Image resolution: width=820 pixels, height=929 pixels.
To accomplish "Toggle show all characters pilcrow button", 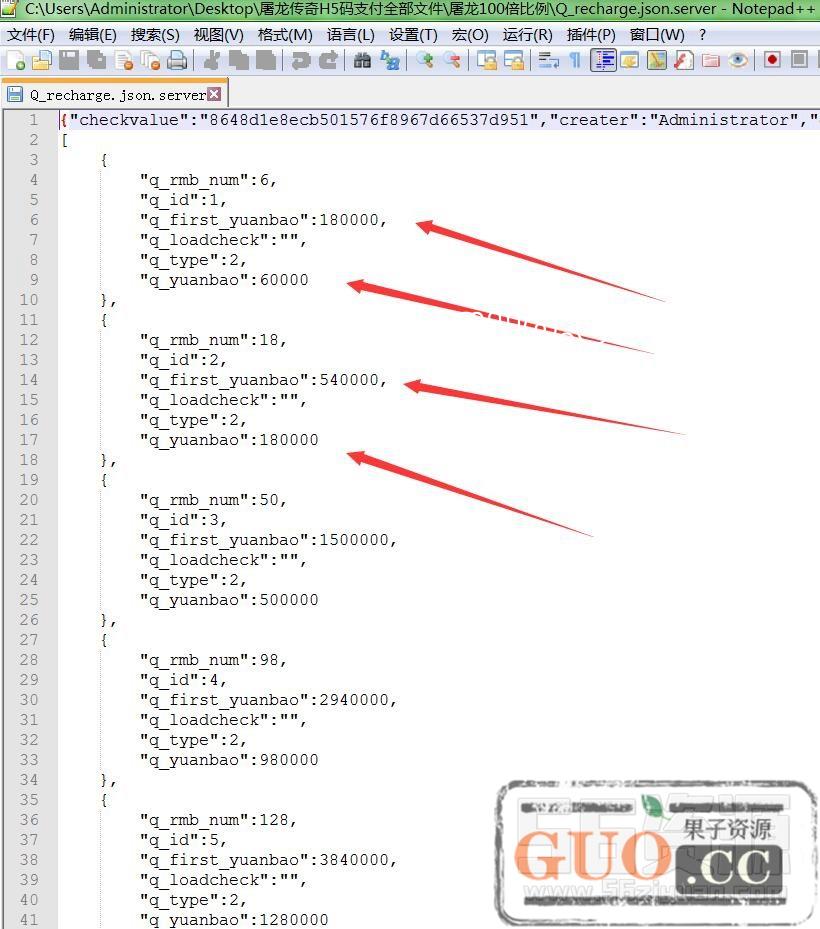I will coord(575,61).
